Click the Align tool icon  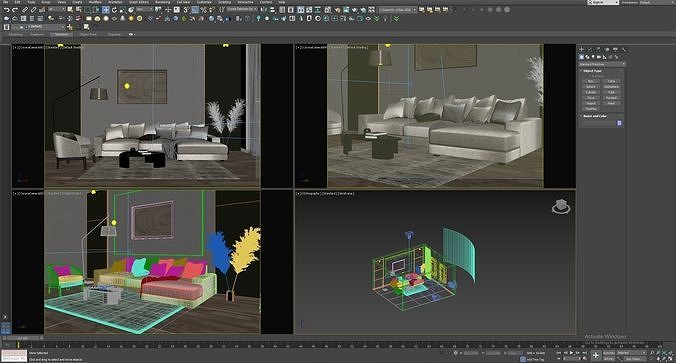pos(272,9)
